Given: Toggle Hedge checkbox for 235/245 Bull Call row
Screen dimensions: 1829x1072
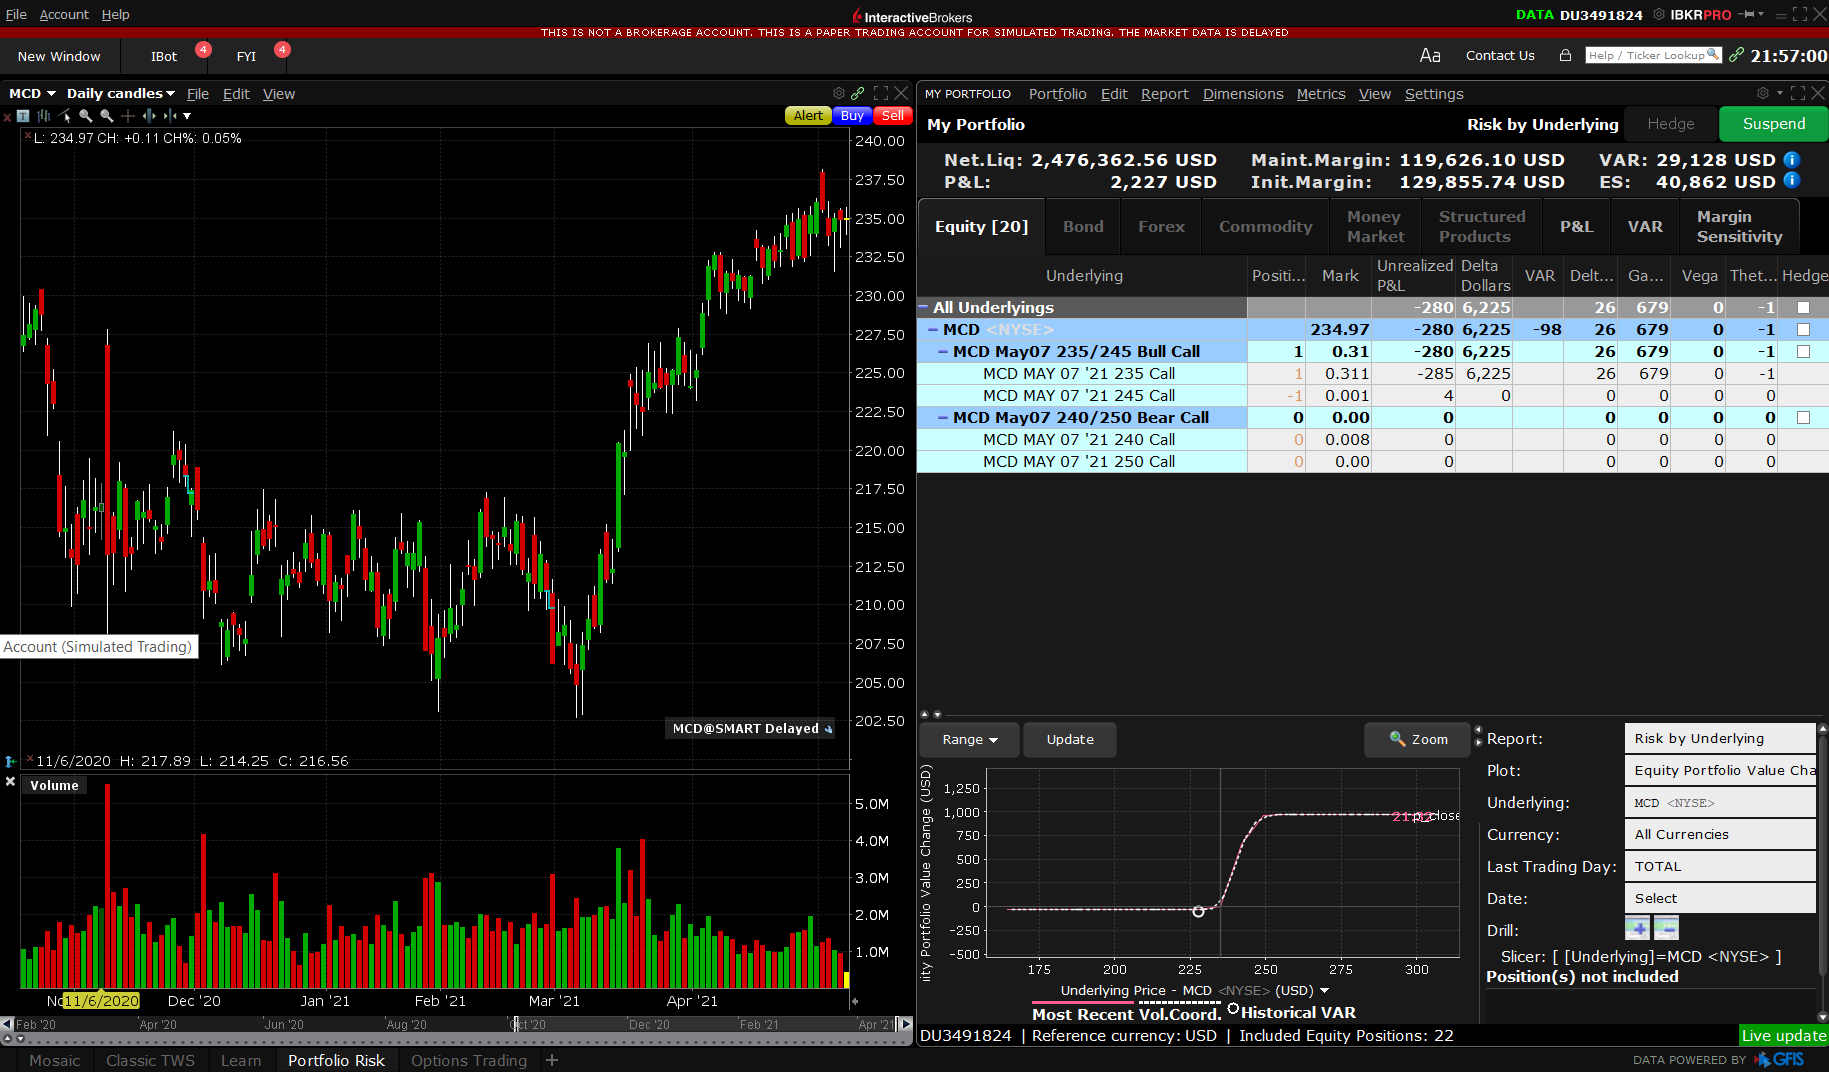Looking at the screenshot, I should click(x=1803, y=352).
